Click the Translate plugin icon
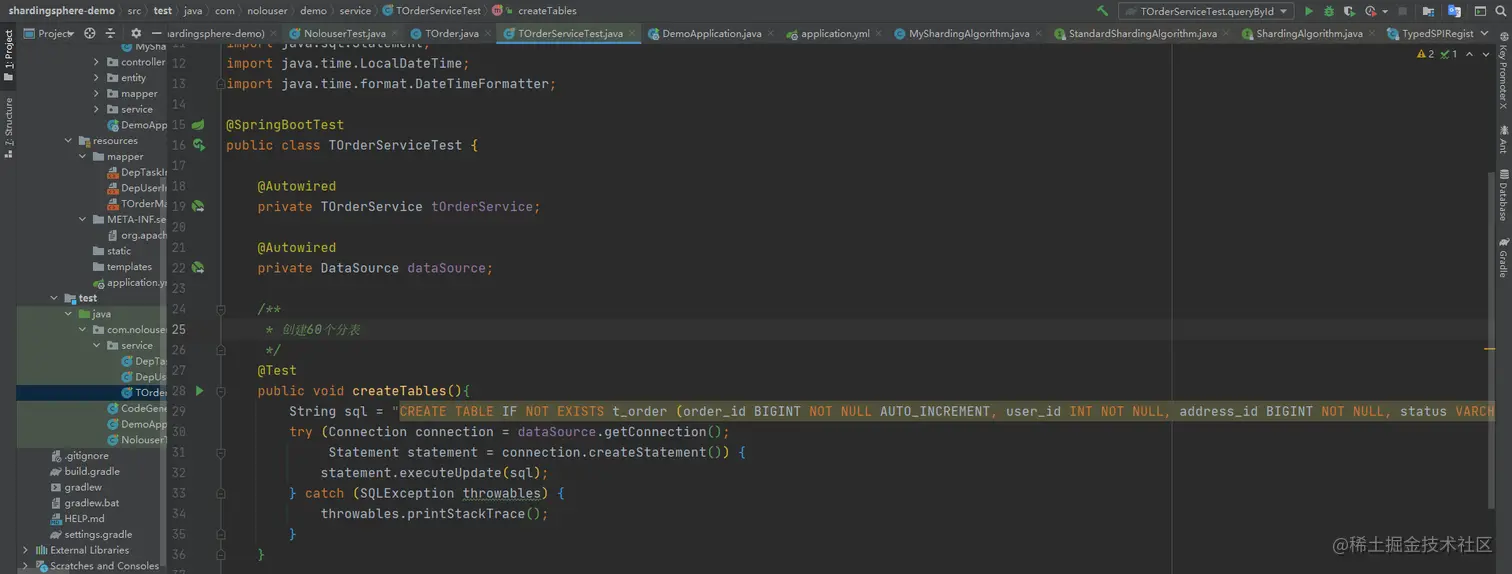Image resolution: width=1512 pixels, height=574 pixels. [x=1453, y=11]
